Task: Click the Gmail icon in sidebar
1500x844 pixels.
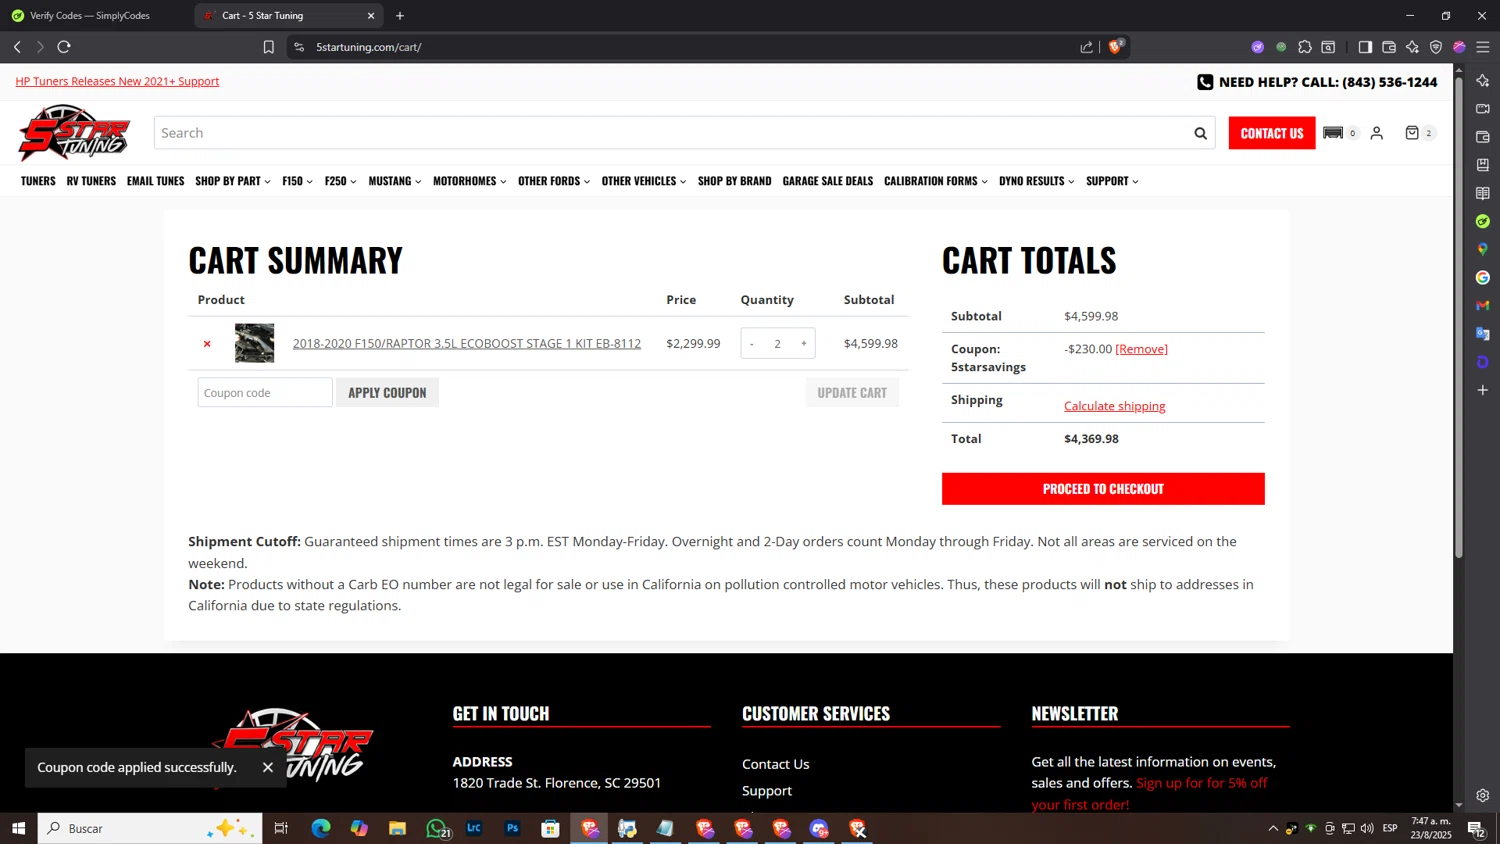Action: click(x=1483, y=306)
